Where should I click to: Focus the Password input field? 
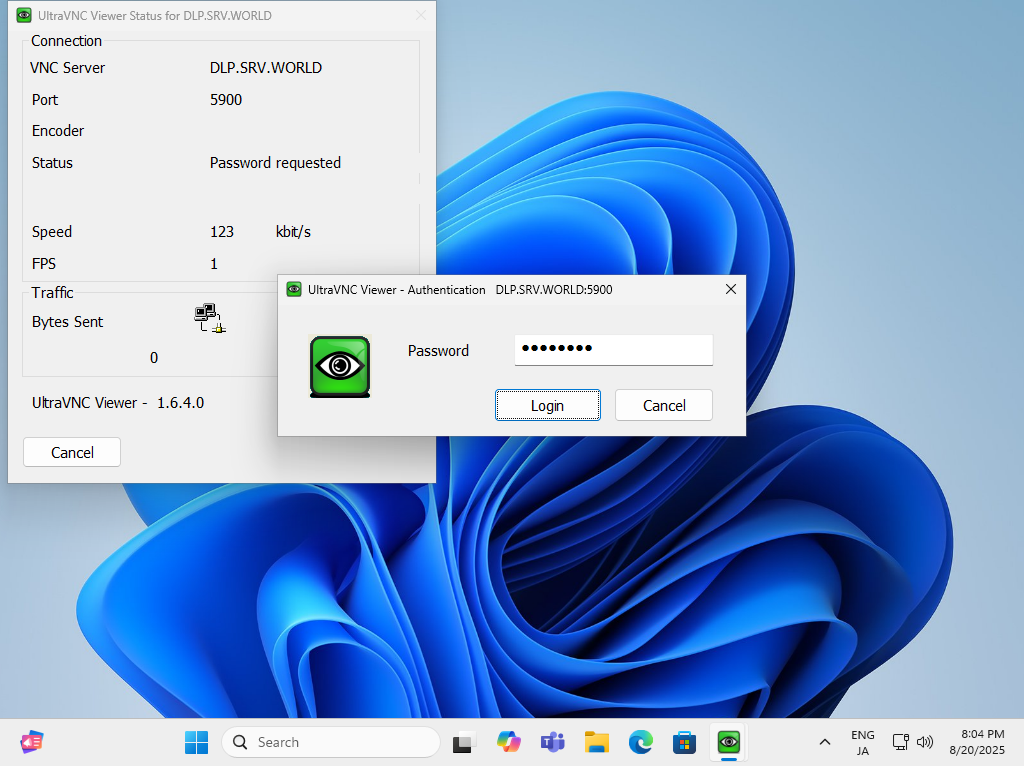613,350
